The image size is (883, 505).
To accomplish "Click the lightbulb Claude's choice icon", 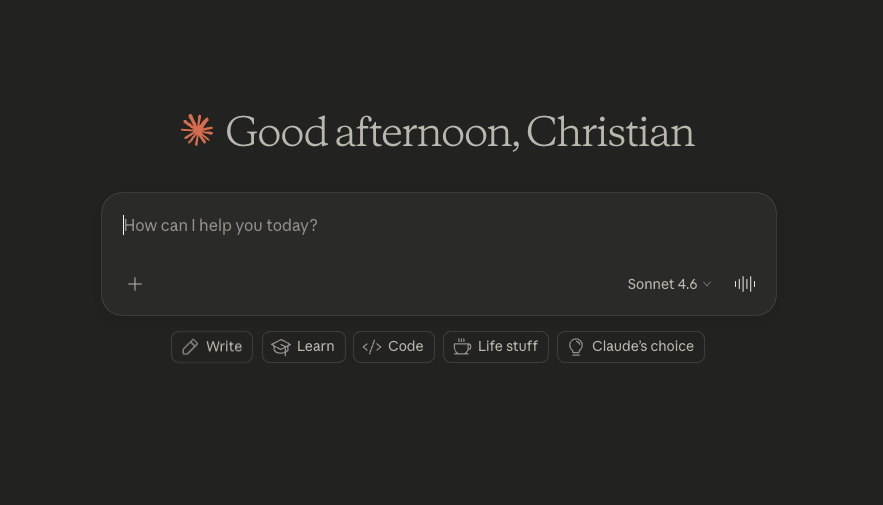I will click(576, 347).
